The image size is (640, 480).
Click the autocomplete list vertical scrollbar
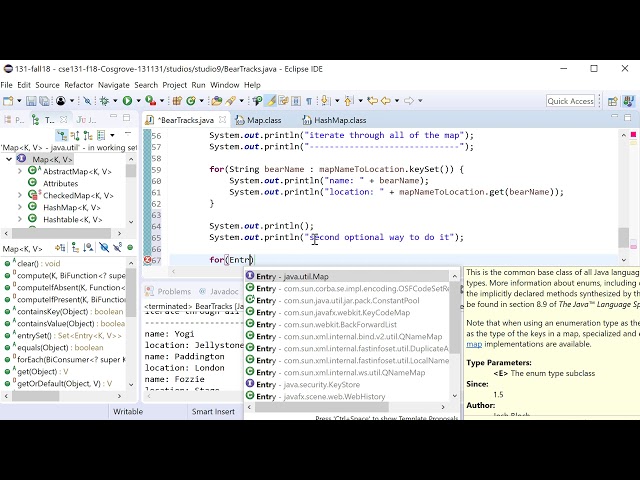(x=455, y=330)
